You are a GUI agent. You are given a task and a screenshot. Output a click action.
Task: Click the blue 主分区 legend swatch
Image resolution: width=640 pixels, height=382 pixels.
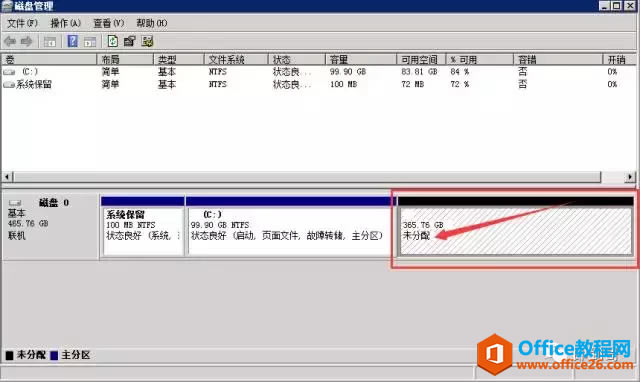pyautogui.click(x=54, y=355)
